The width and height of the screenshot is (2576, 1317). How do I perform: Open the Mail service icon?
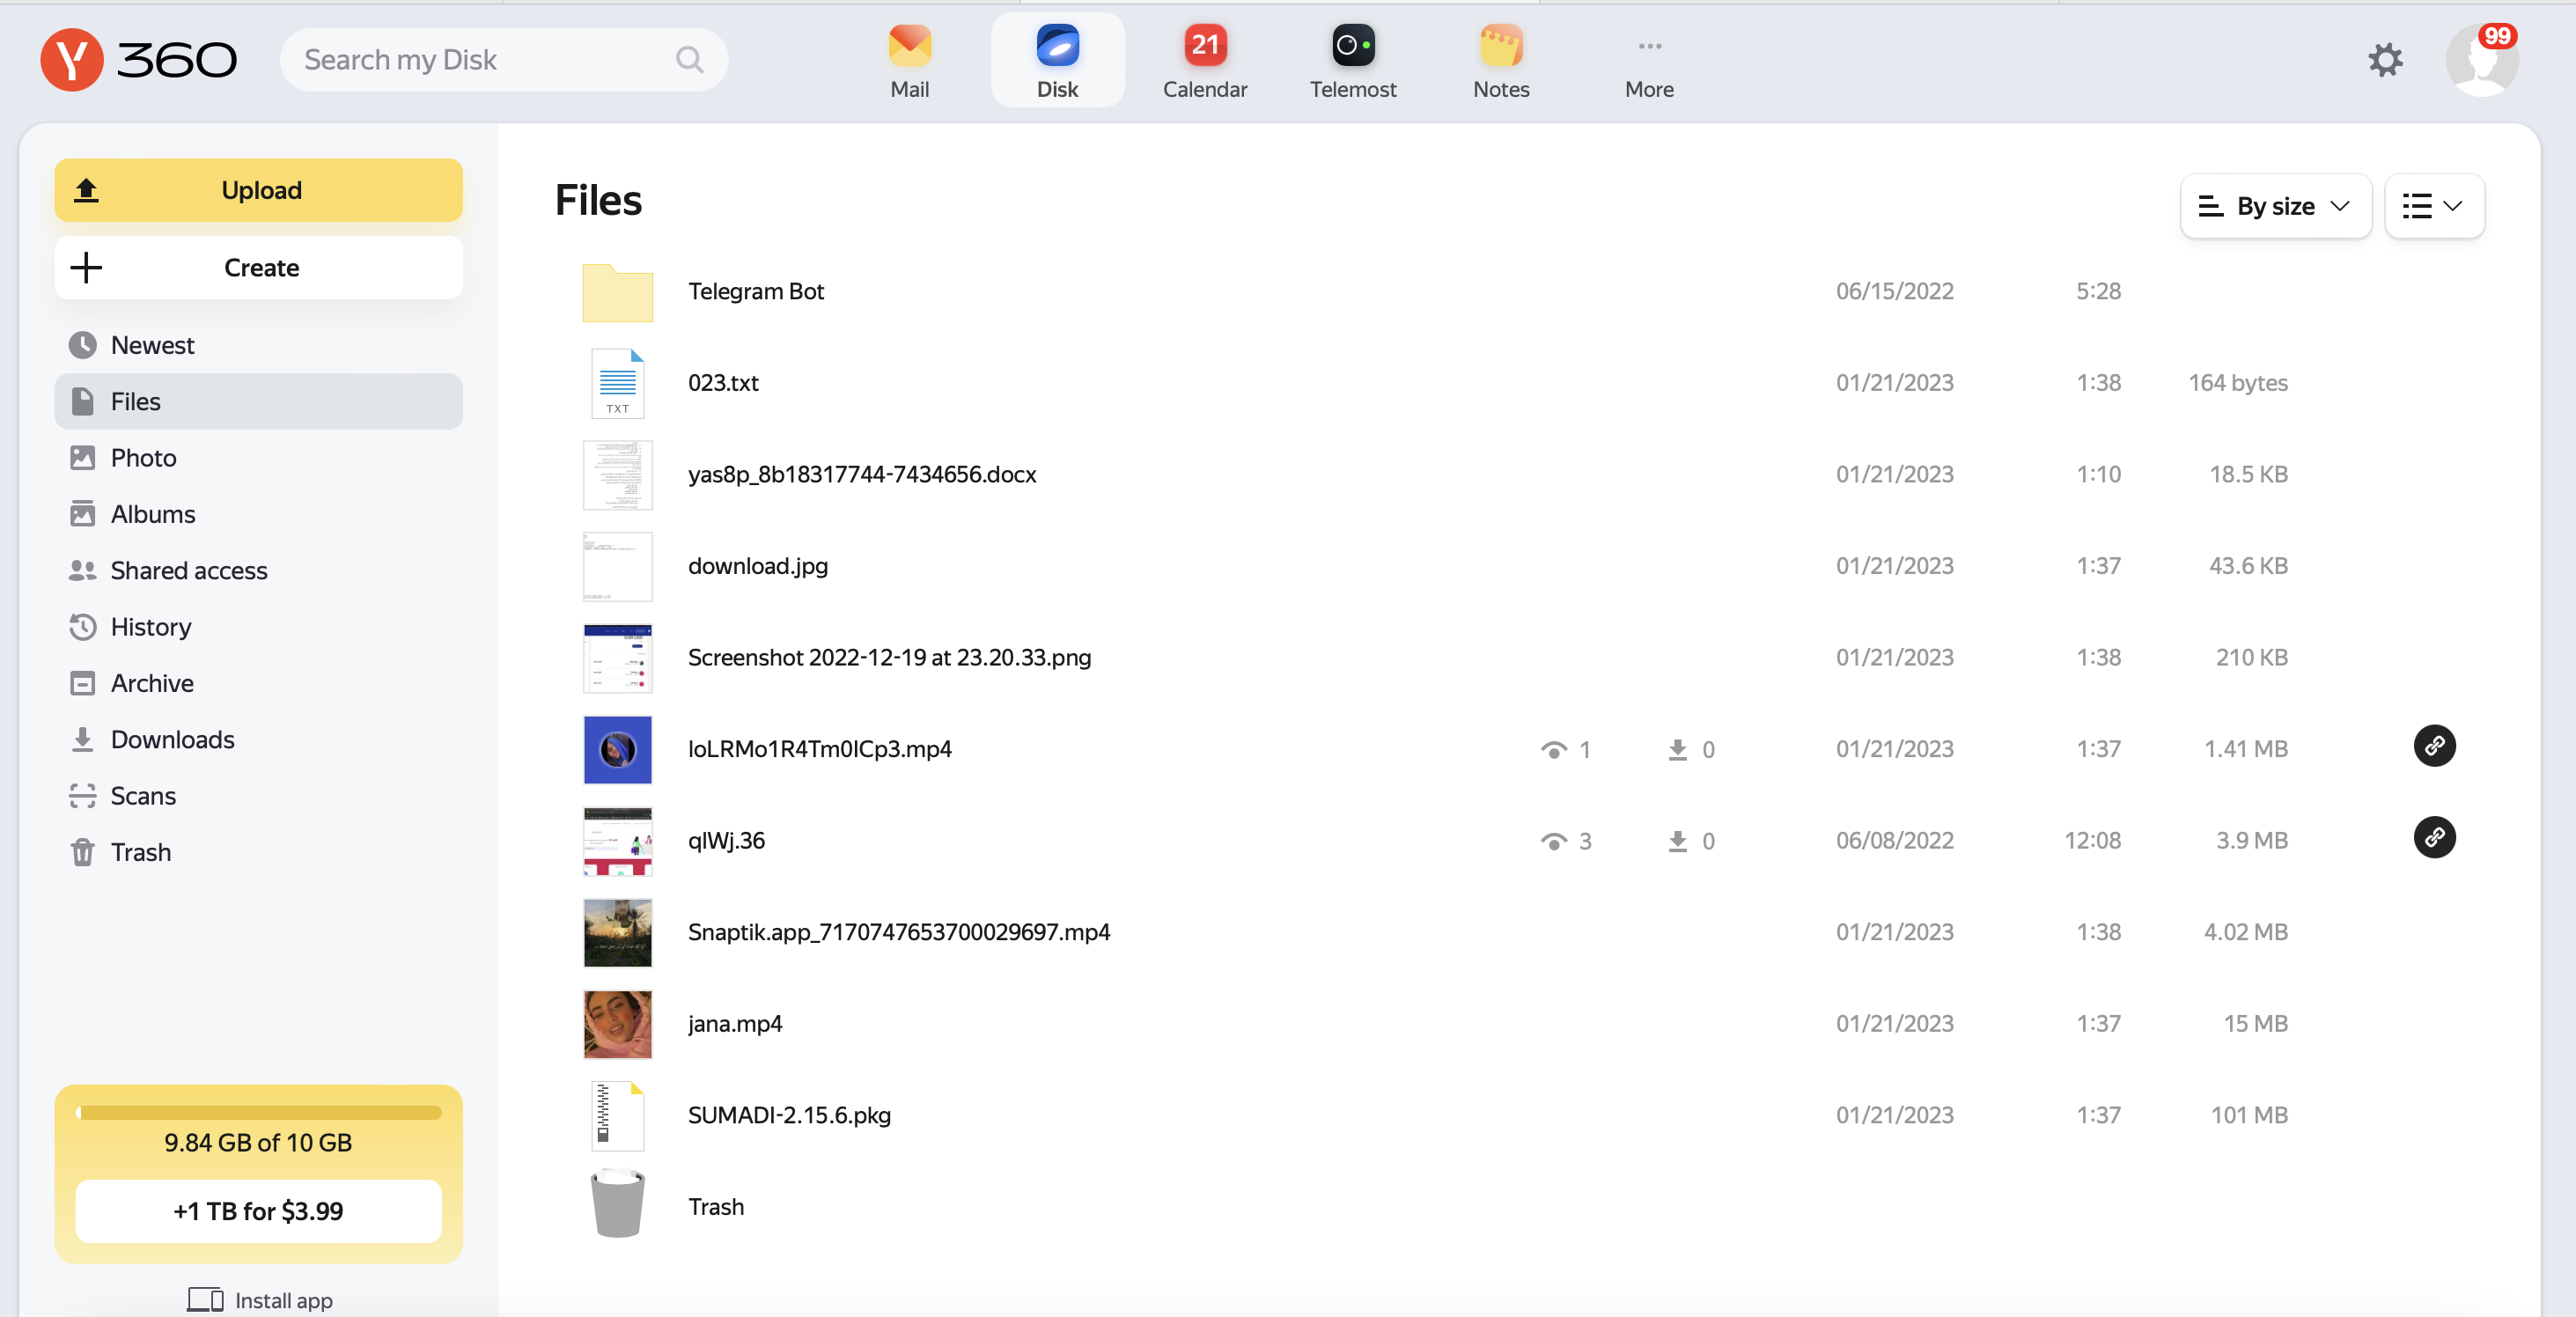point(909,47)
